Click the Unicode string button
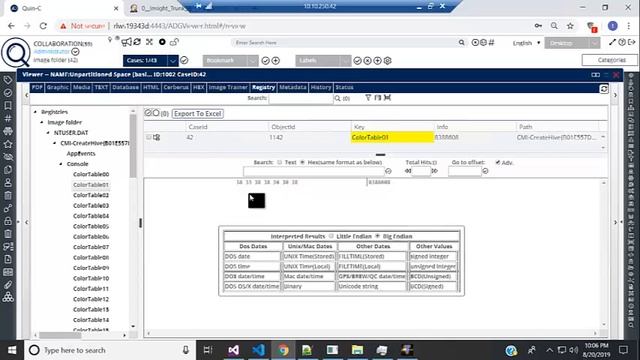This screenshot has height=360, width=640. [x=372, y=286]
